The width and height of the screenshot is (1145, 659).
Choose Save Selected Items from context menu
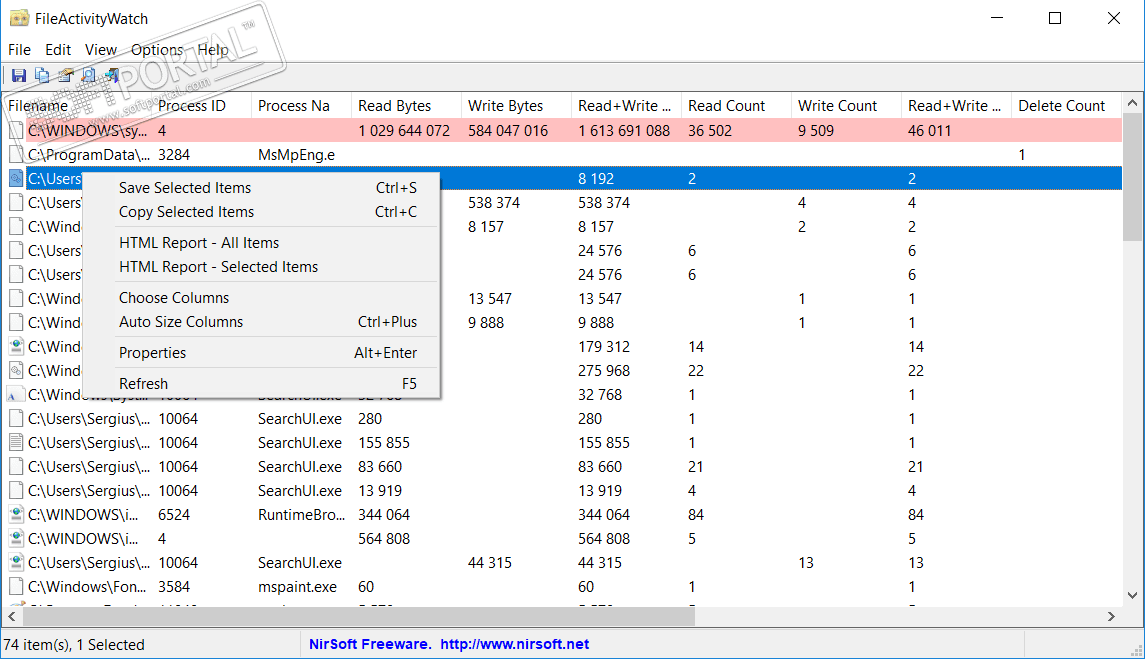(x=261, y=188)
